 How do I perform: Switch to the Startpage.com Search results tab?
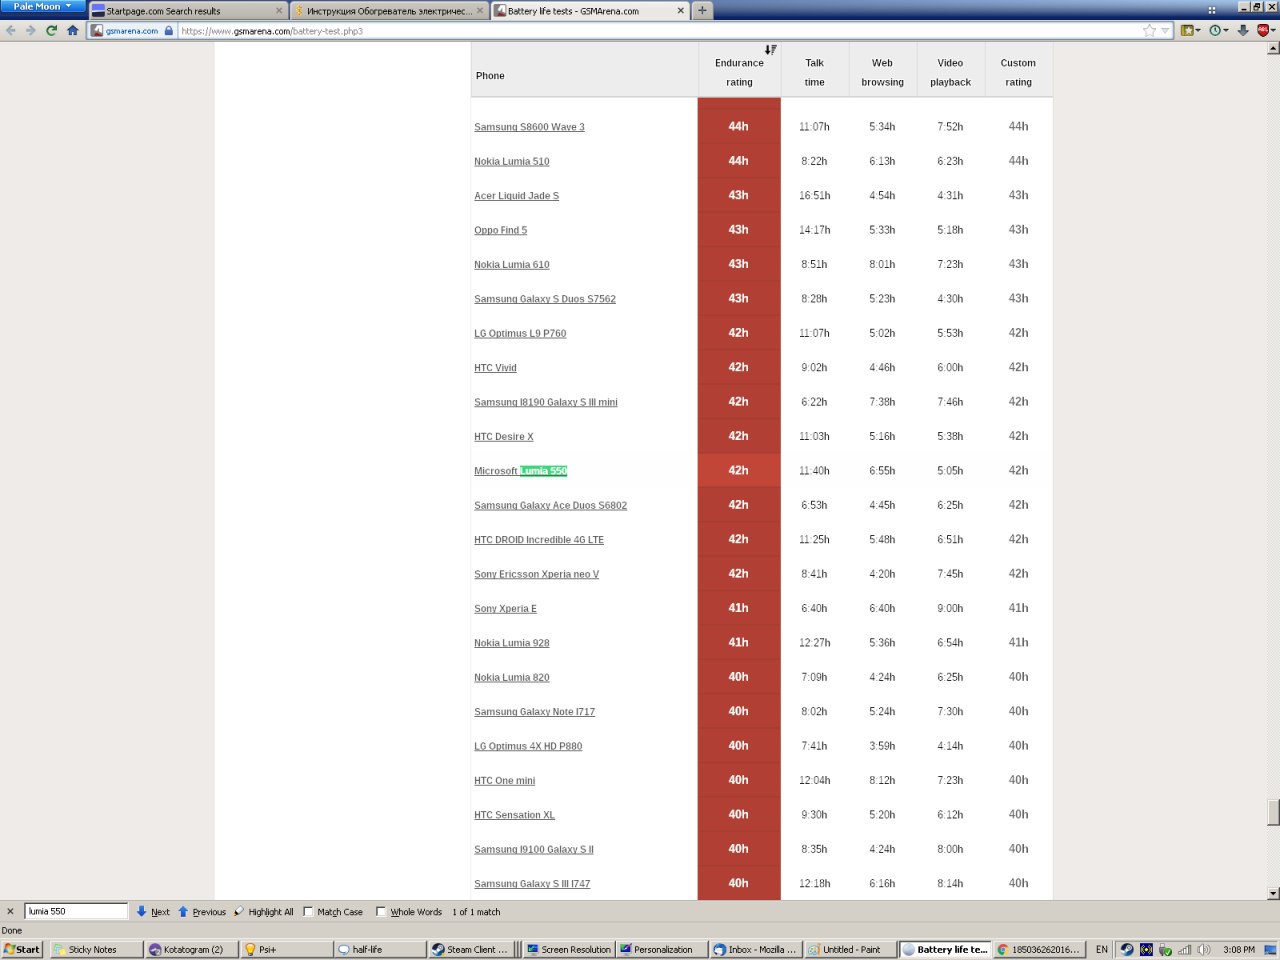coord(188,11)
